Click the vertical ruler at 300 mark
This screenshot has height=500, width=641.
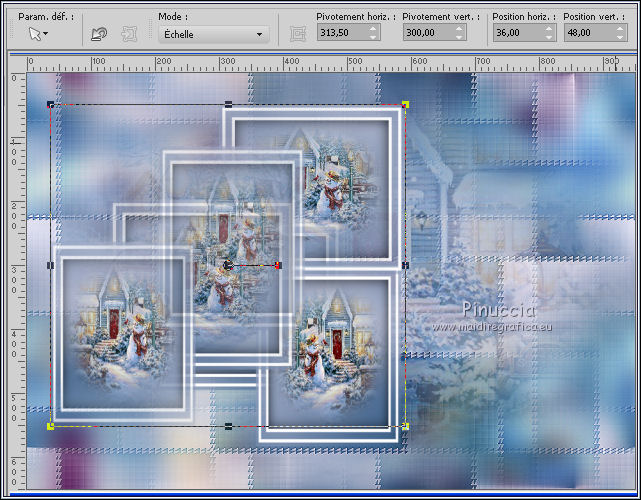coord(16,280)
